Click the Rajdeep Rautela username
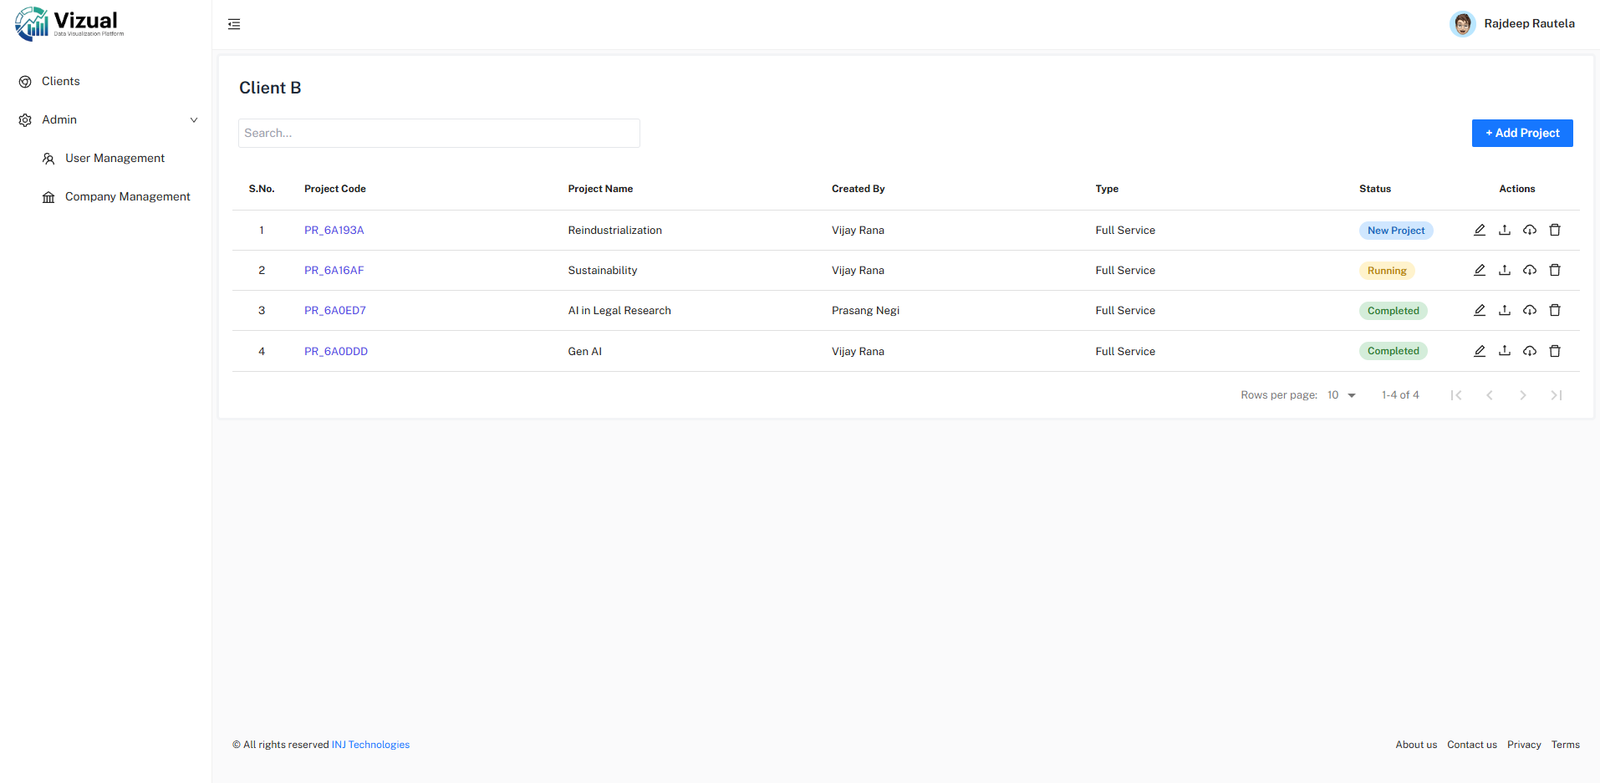This screenshot has height=783, width=1600. (x=1529, y=24)
